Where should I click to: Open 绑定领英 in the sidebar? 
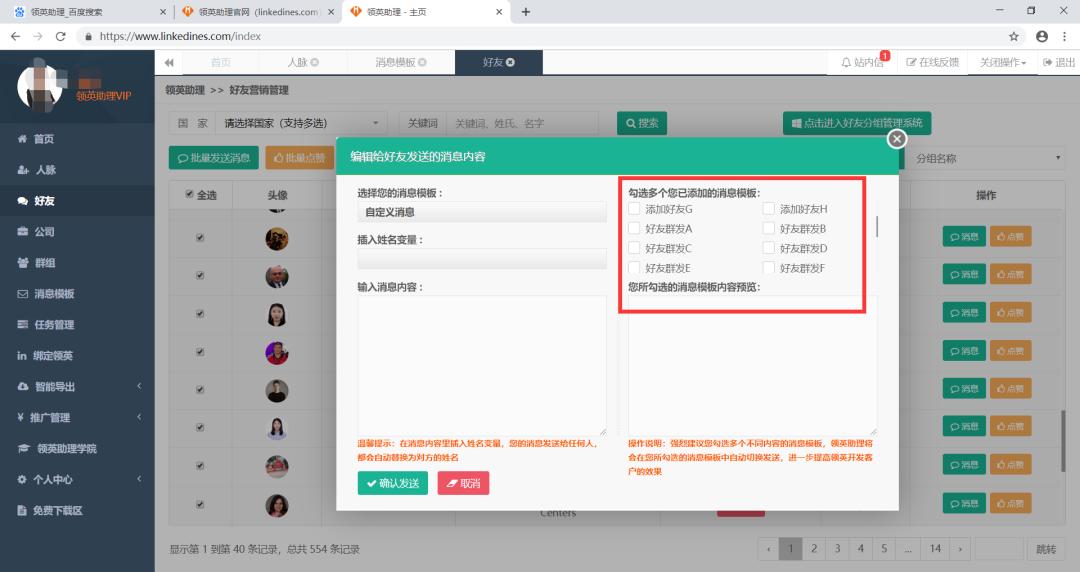(x=77, y=356)
